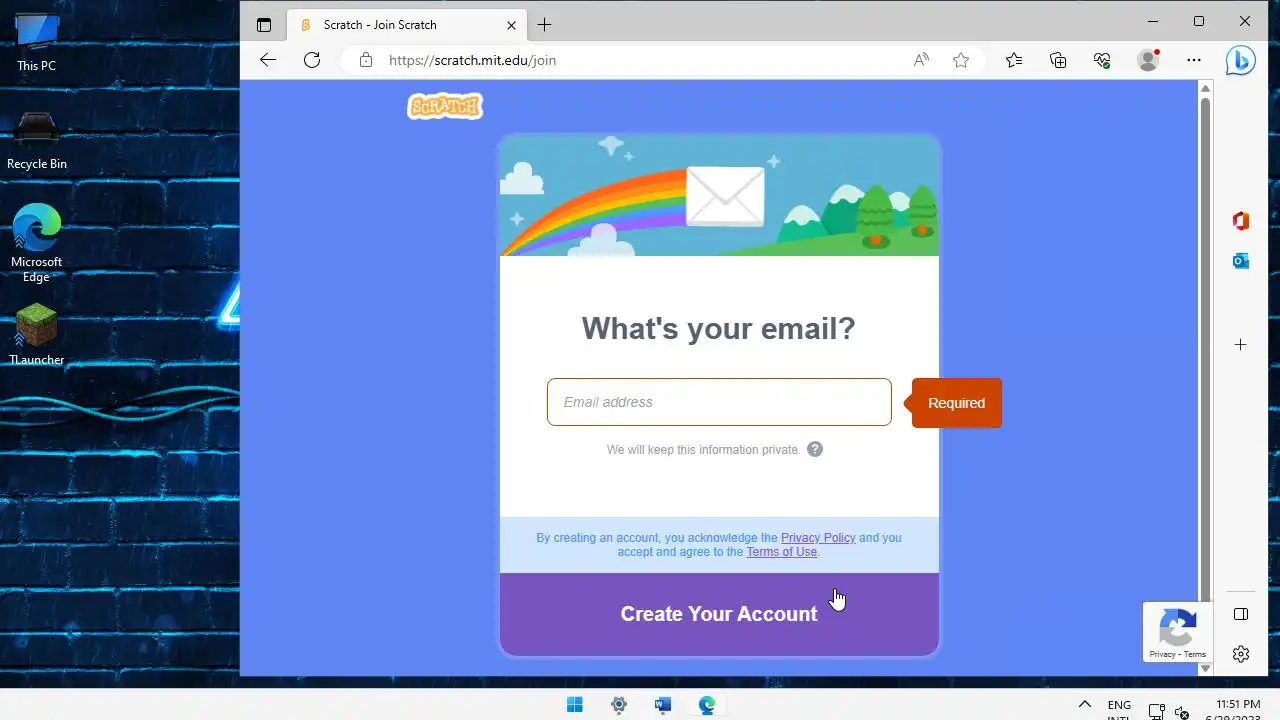Select the Scratch - Join Scratch tab
The height and width of the screenshot is (720, 1280).
tap(407, 25)
